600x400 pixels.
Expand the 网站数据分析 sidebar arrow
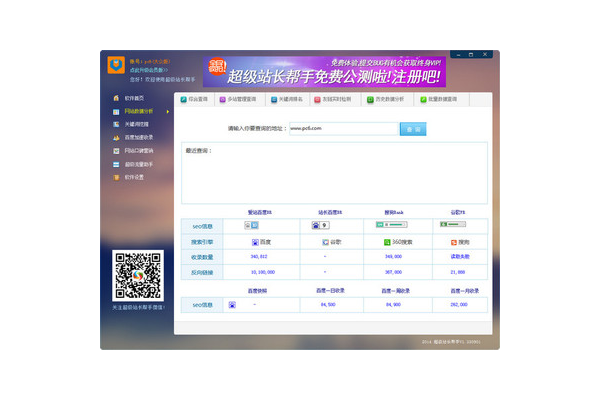click(x=167, y=111)
